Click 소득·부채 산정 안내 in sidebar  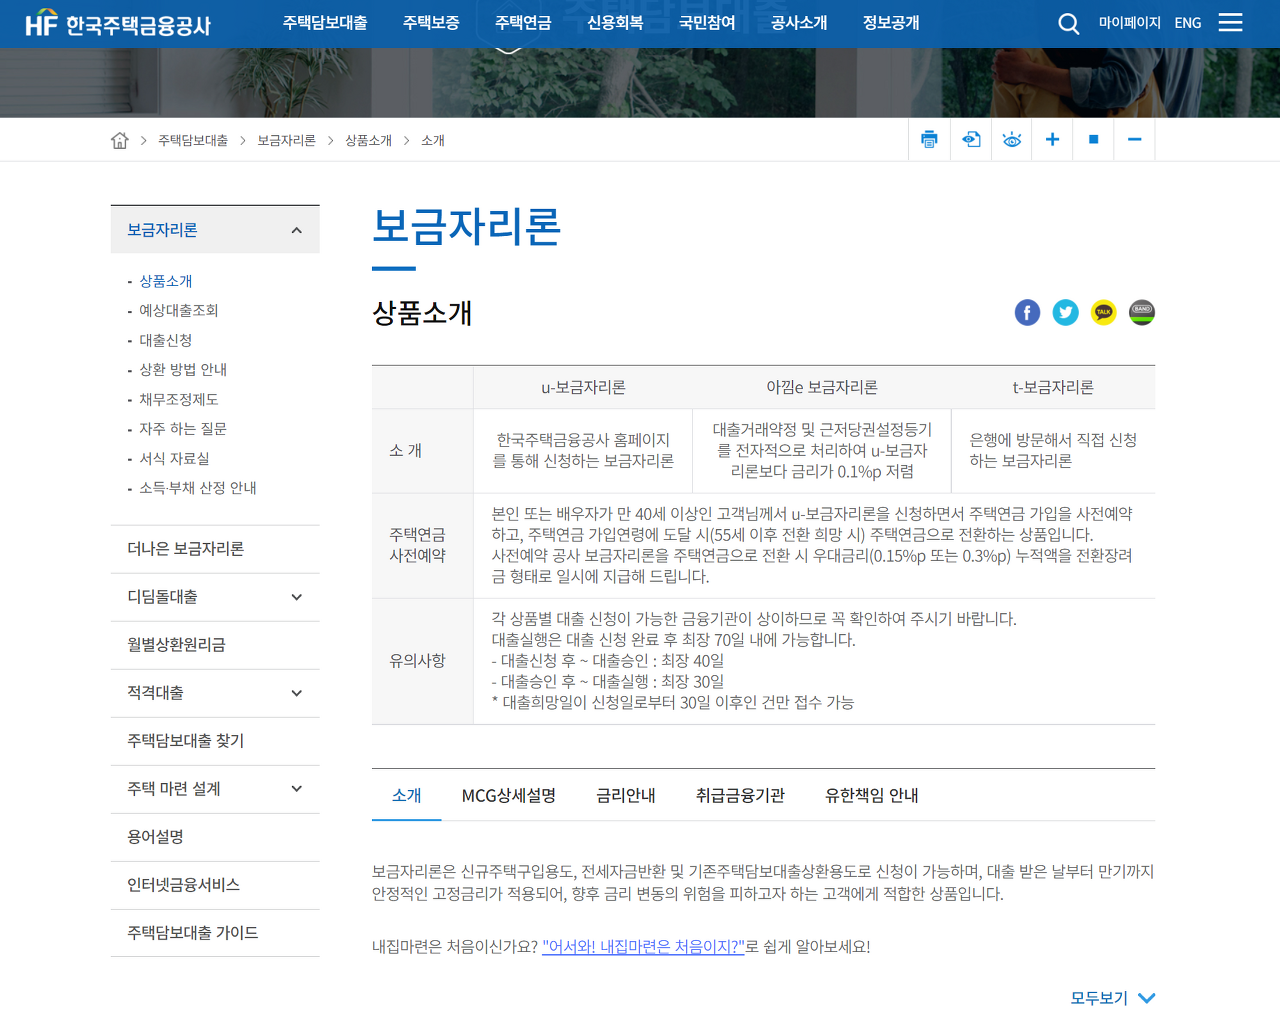tap(198, 488)
